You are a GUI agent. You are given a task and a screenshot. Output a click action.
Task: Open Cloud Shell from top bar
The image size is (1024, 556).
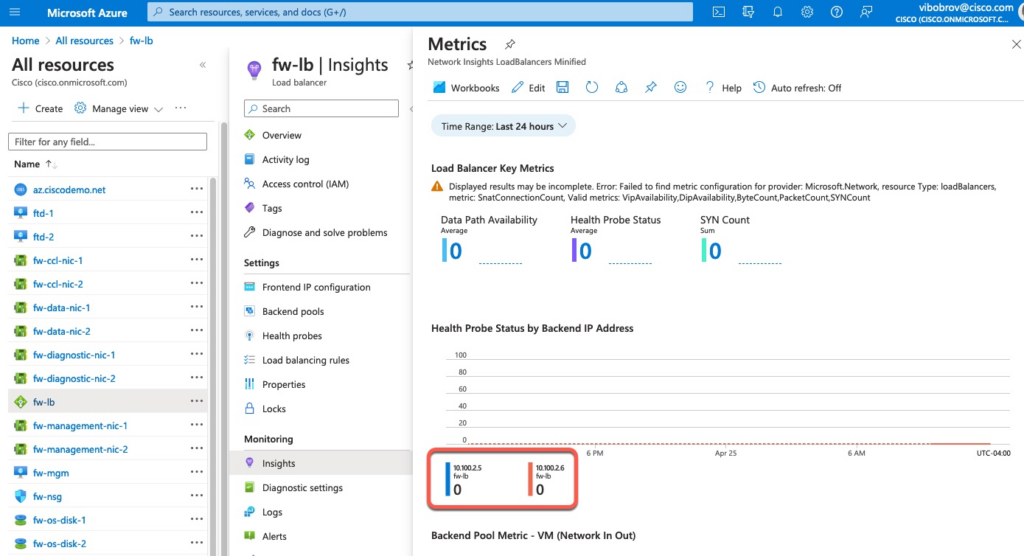[718, 12]
